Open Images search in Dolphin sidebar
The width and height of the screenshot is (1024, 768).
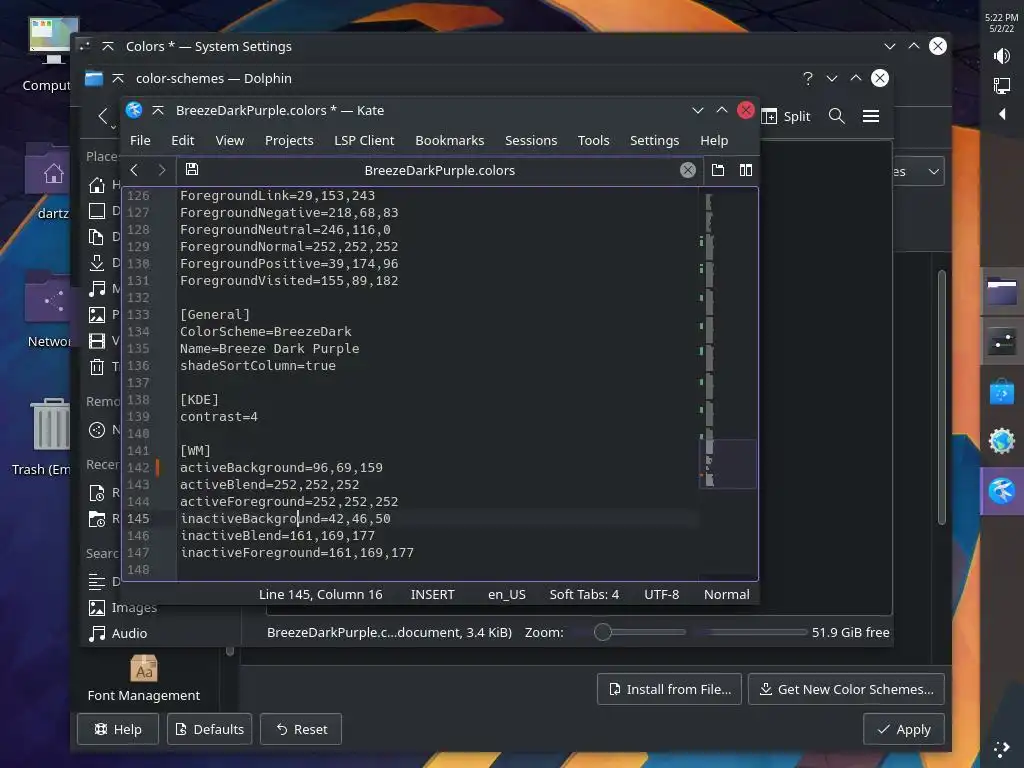[x=123, y=607]
